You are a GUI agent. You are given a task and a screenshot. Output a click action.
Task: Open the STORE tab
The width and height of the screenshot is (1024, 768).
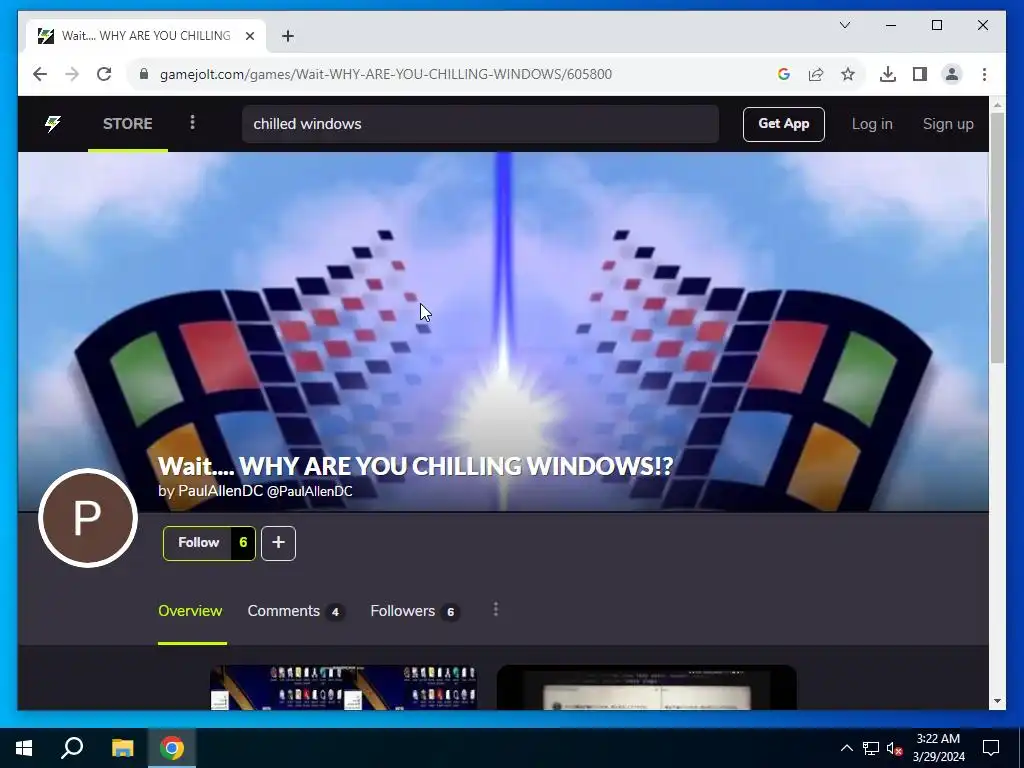tap(127, 123)
